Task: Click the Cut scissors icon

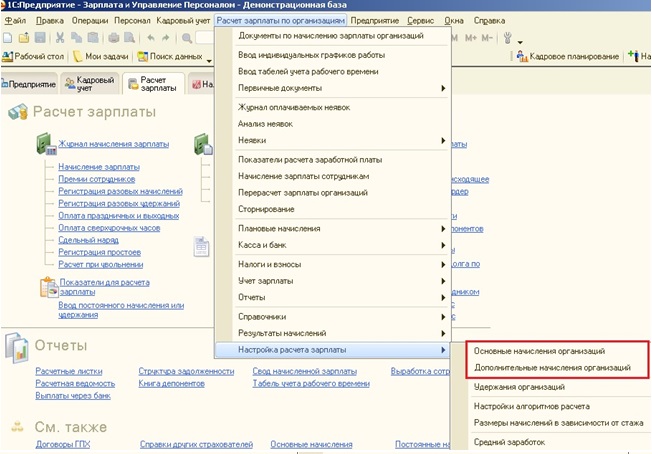Action: [x=60, y=38]
